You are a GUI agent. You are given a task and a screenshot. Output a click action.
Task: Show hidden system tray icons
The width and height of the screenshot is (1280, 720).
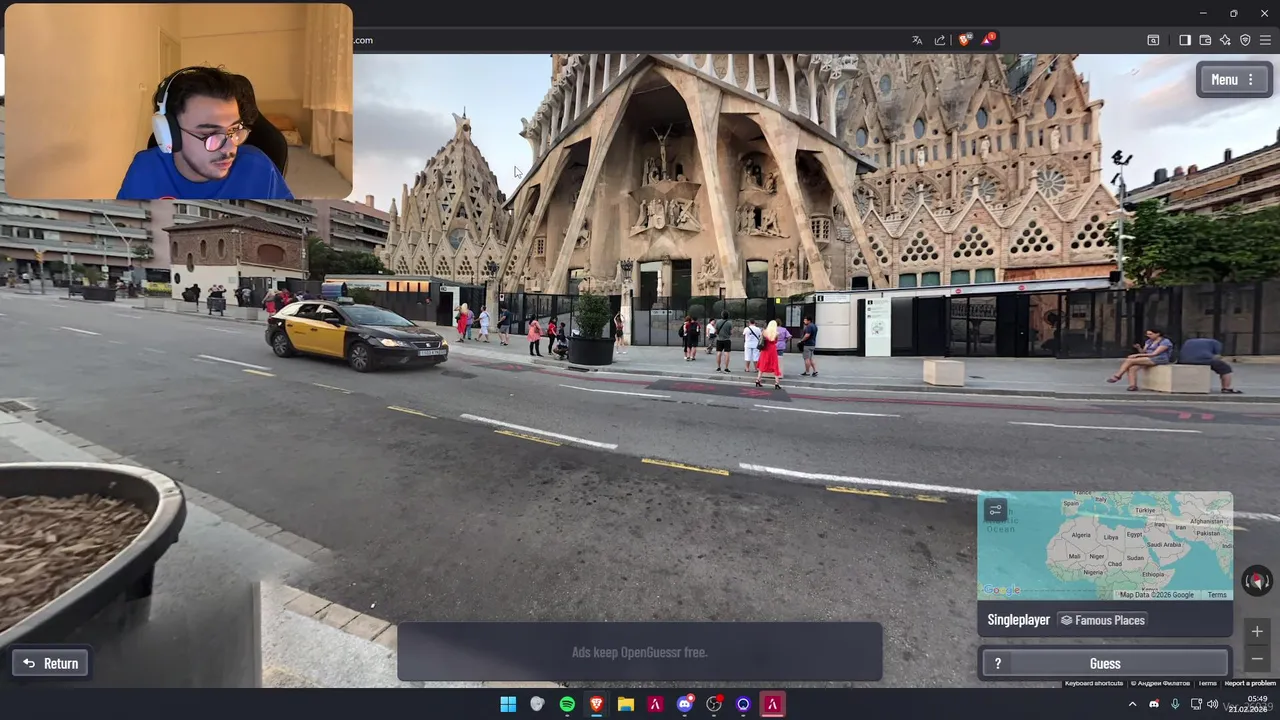click(x=1133, y=704)
